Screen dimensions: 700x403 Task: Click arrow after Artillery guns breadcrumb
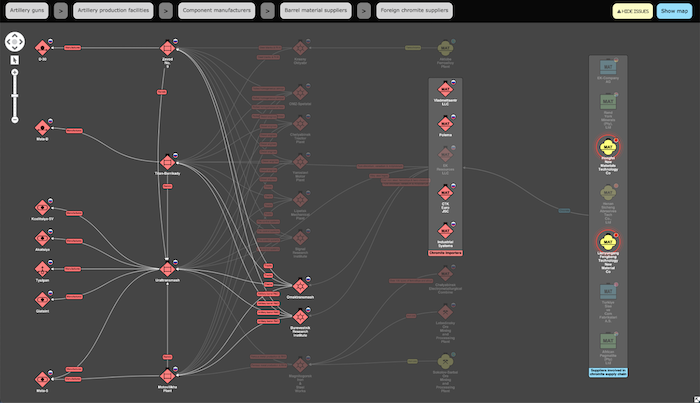click(x=61, y=11)
